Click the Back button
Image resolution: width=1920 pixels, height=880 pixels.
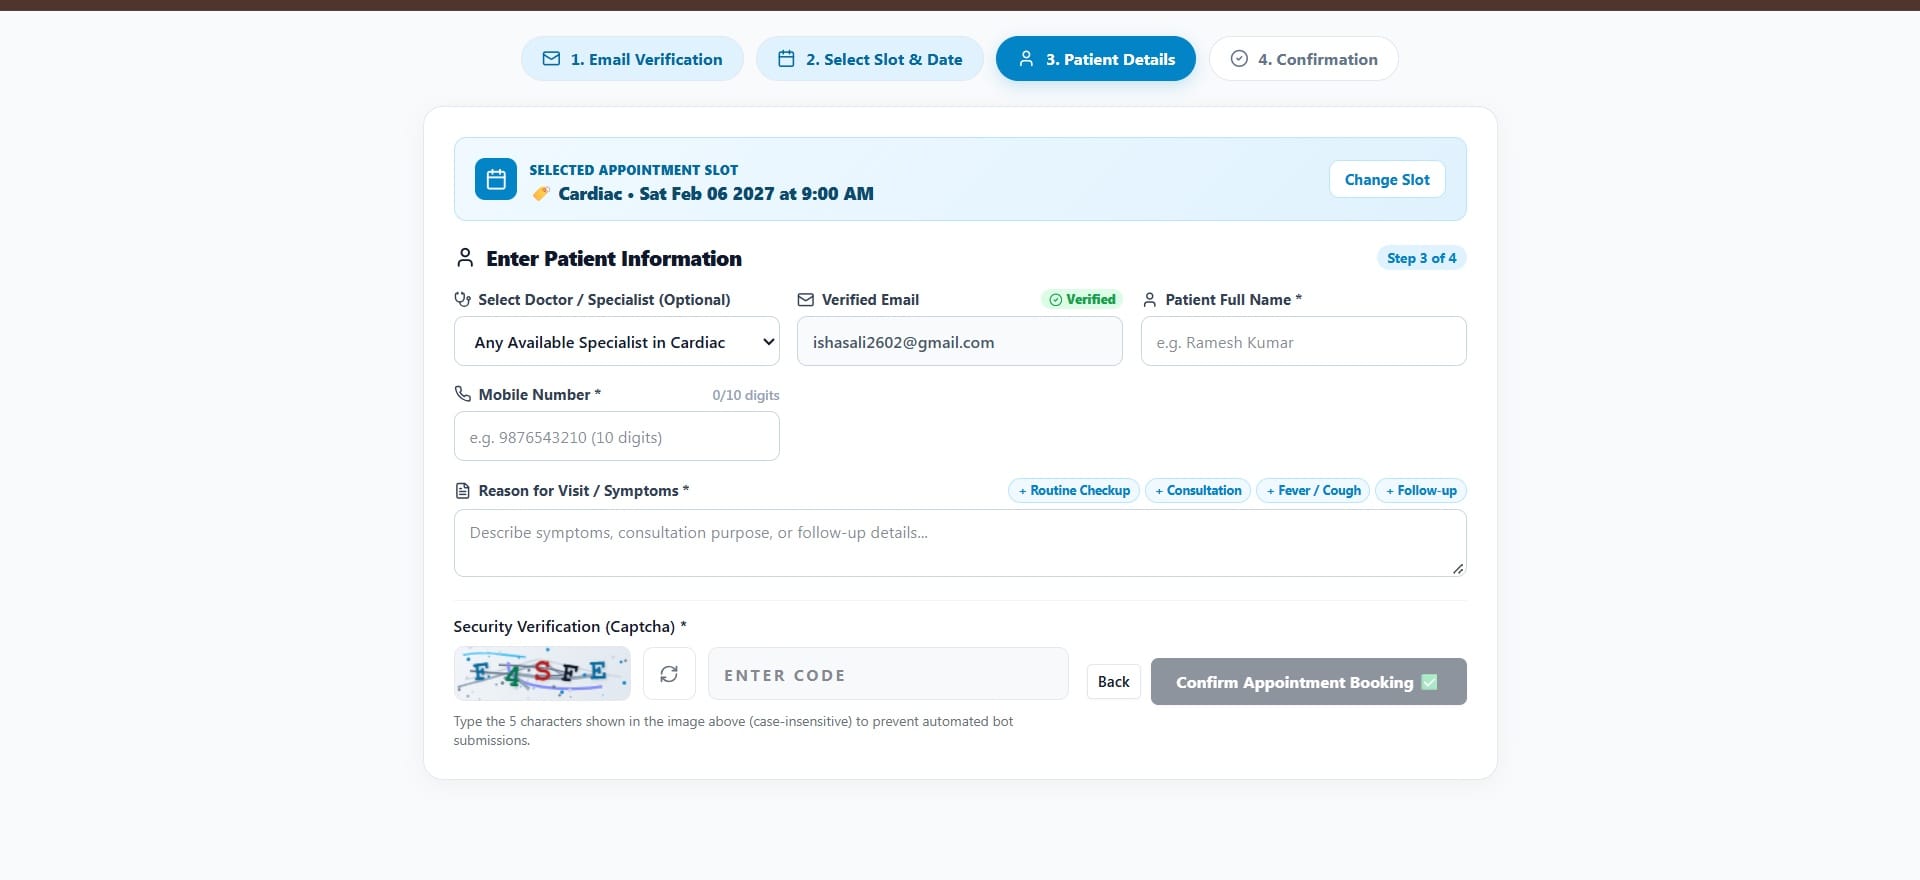(1114, 682)
